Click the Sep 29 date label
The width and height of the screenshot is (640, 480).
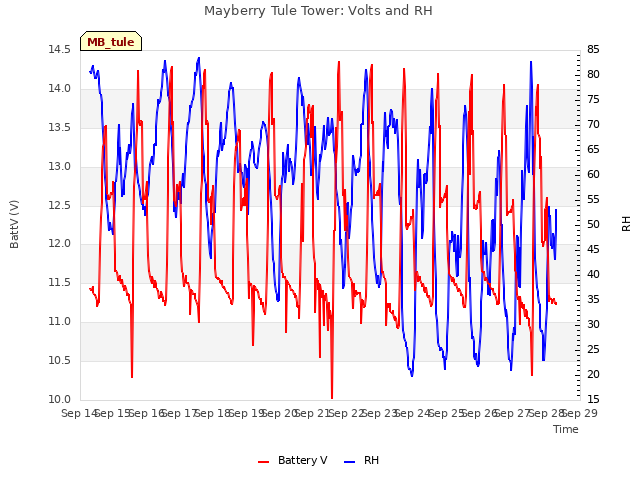pos(580,413)
